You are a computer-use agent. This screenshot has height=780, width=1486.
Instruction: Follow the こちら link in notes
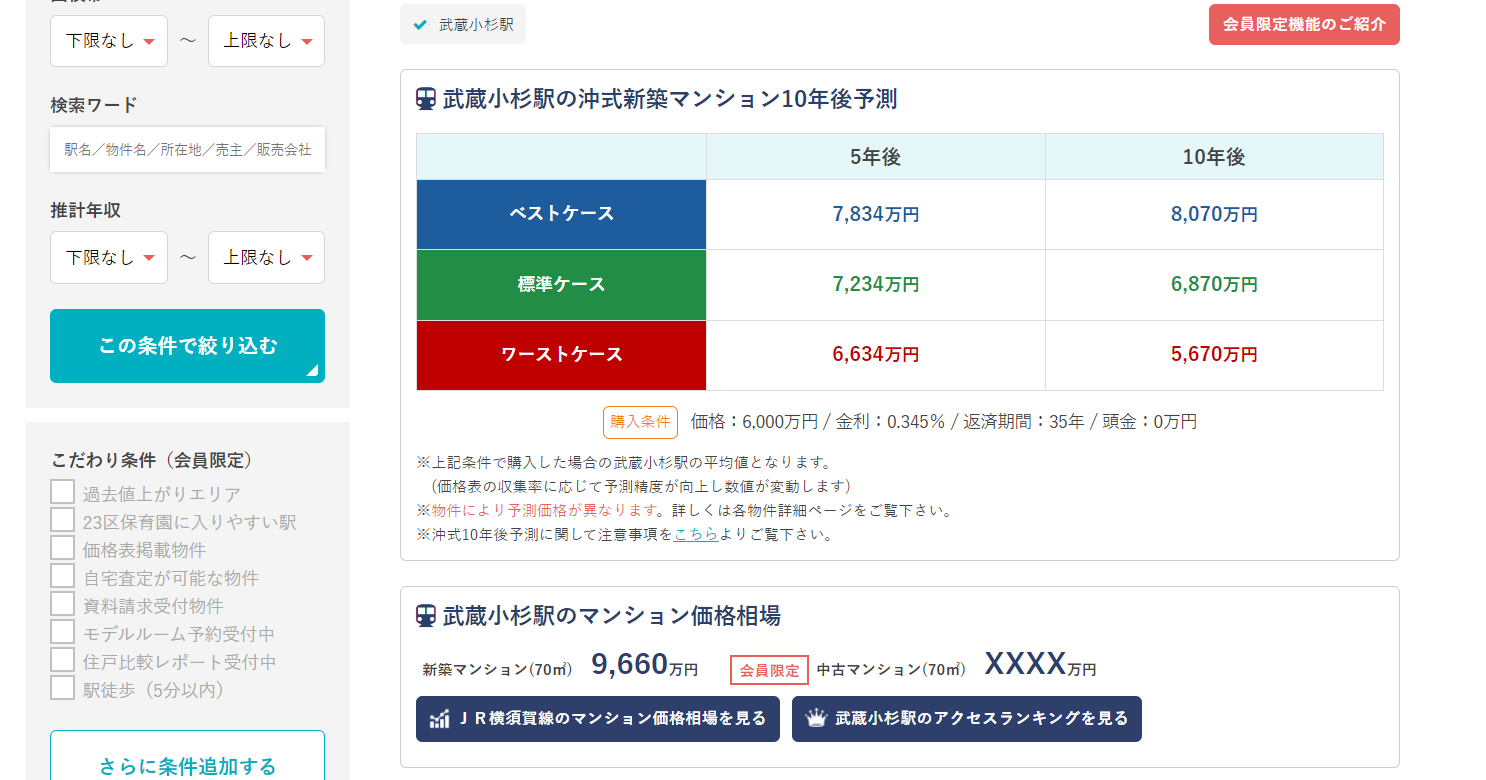click(x=696, y=534)
